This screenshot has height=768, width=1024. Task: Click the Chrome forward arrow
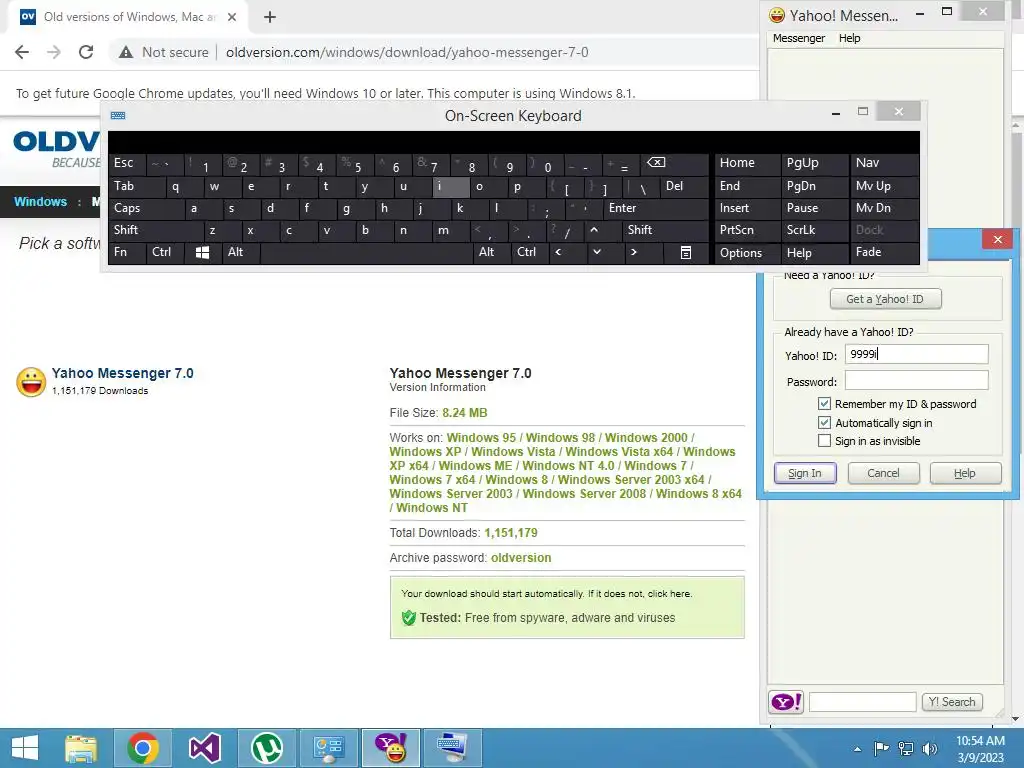tap(54, 52)
